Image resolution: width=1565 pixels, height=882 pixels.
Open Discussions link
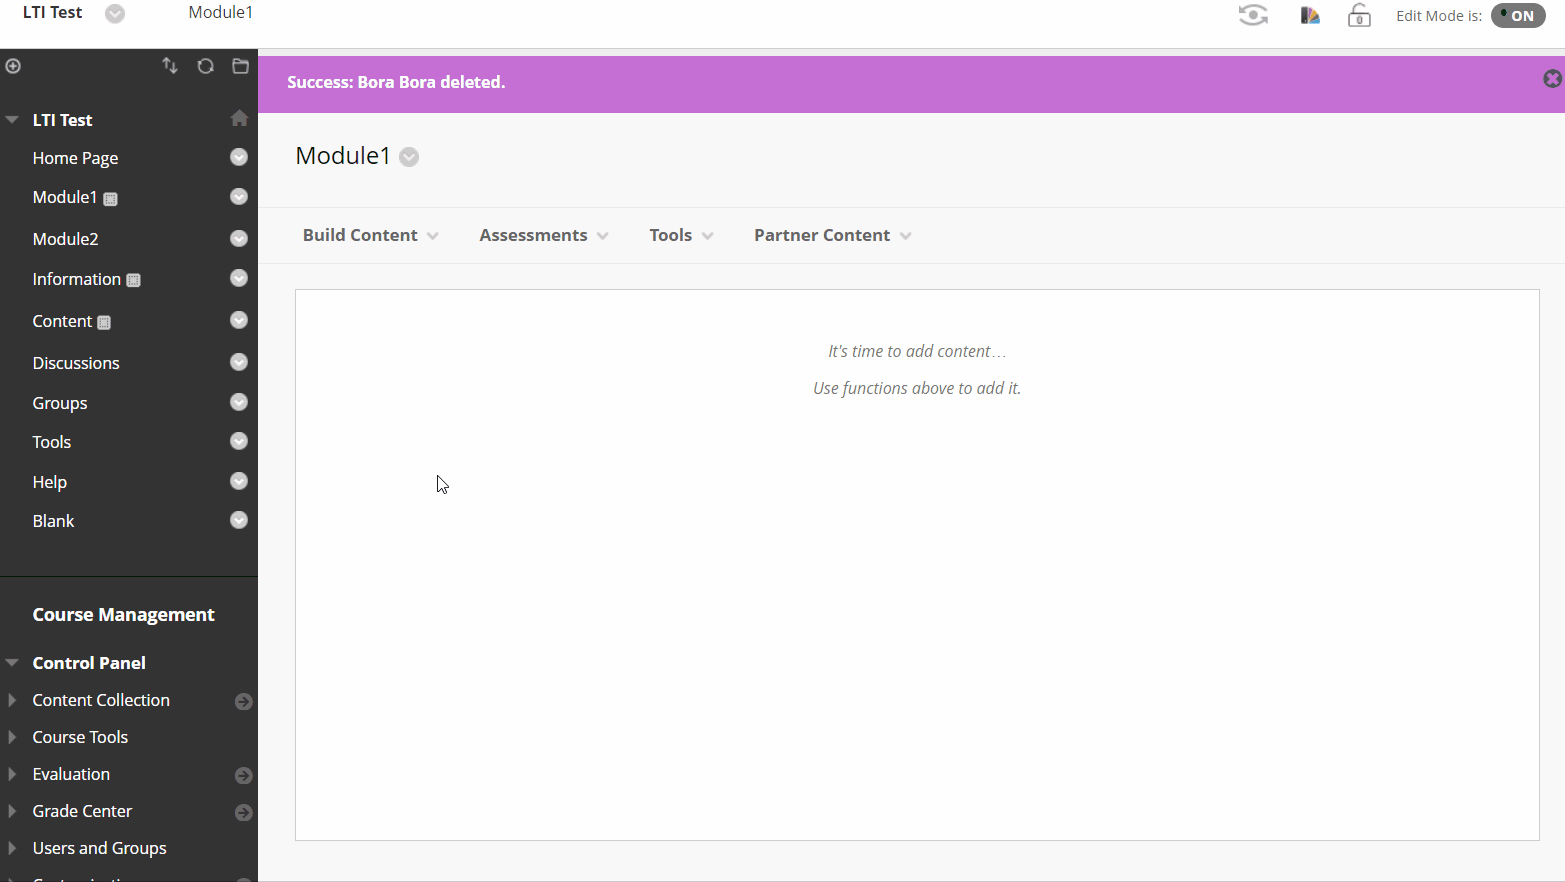(x=76, y=363)
